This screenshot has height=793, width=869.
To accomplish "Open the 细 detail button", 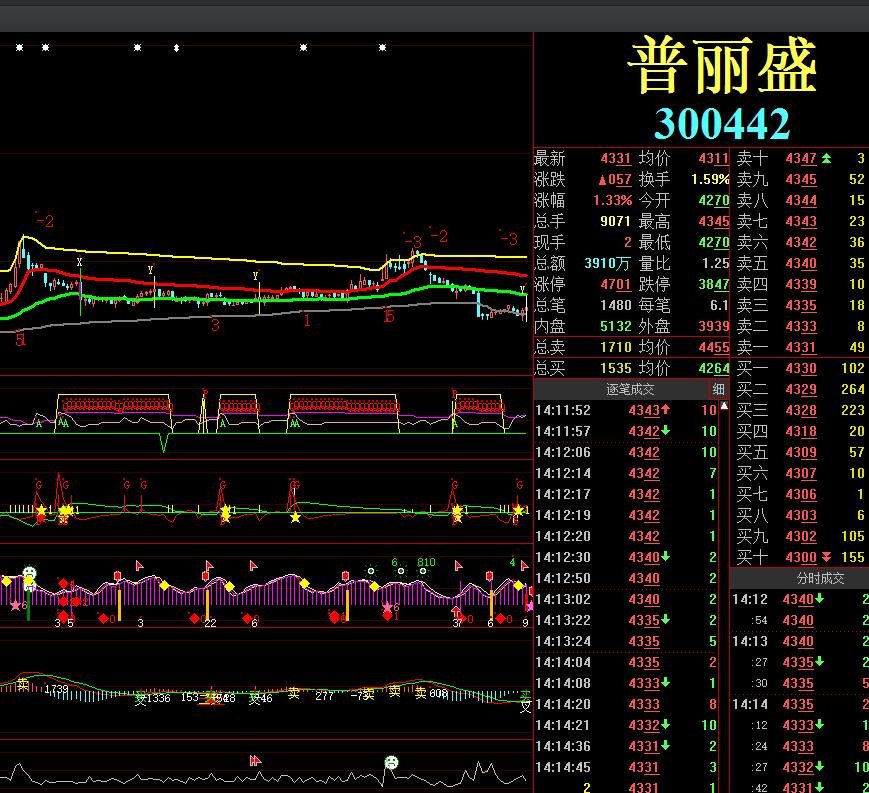I will pyautogui.click(x=718, y=390).
